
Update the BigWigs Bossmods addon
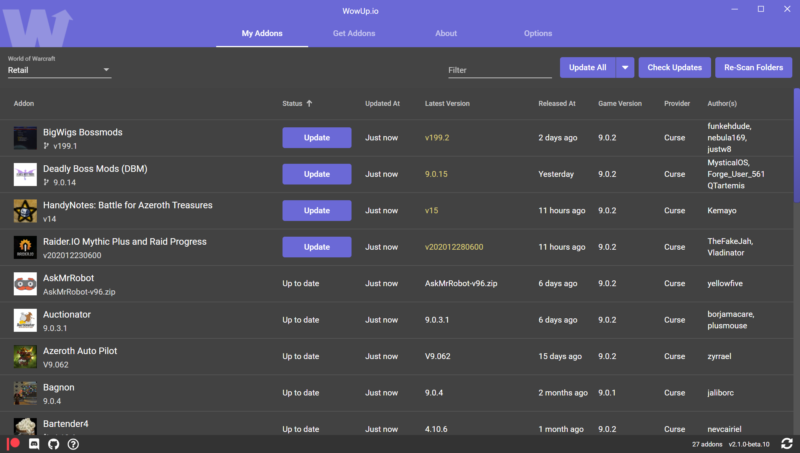coord(317,138)
